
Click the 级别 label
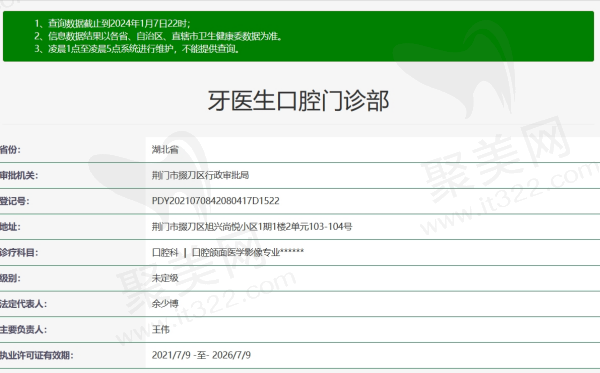point(10,278)
